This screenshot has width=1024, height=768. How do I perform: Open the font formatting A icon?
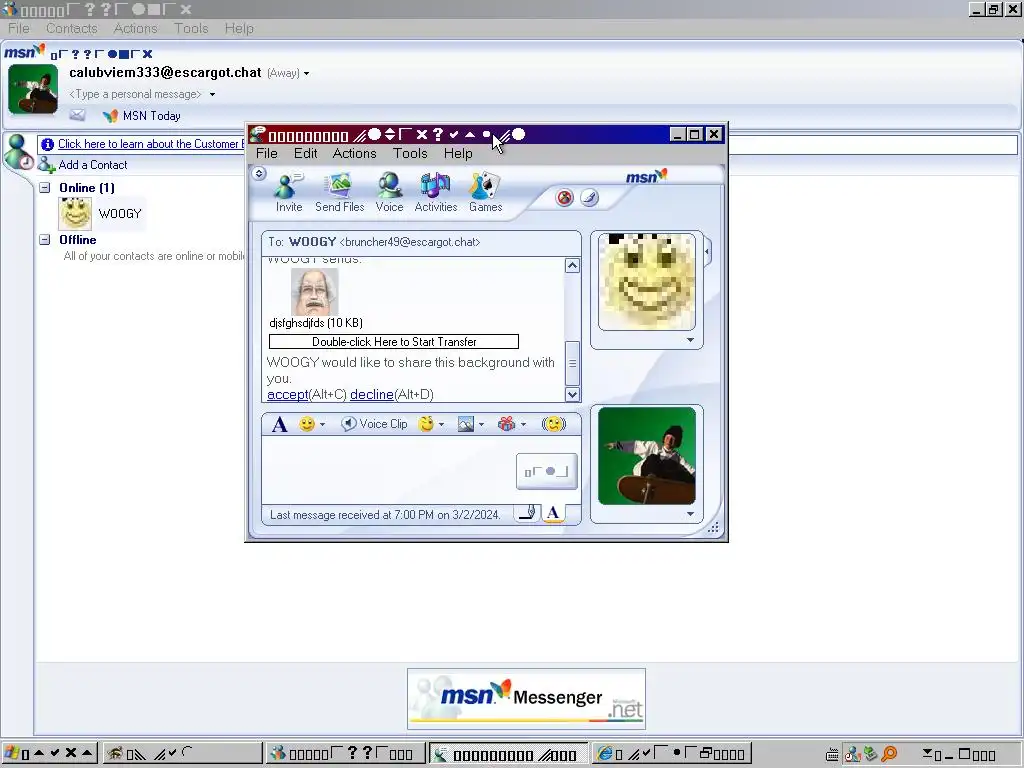(280, 424)
